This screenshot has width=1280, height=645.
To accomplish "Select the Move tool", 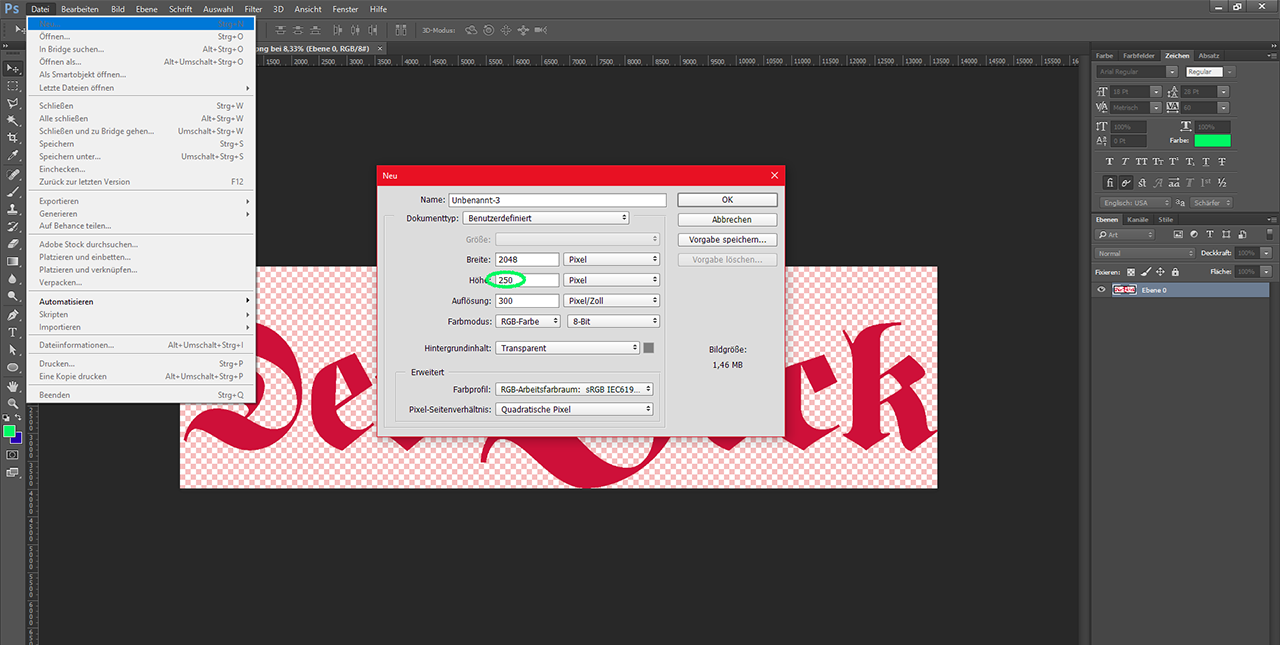I will click(x=13, y=68).
